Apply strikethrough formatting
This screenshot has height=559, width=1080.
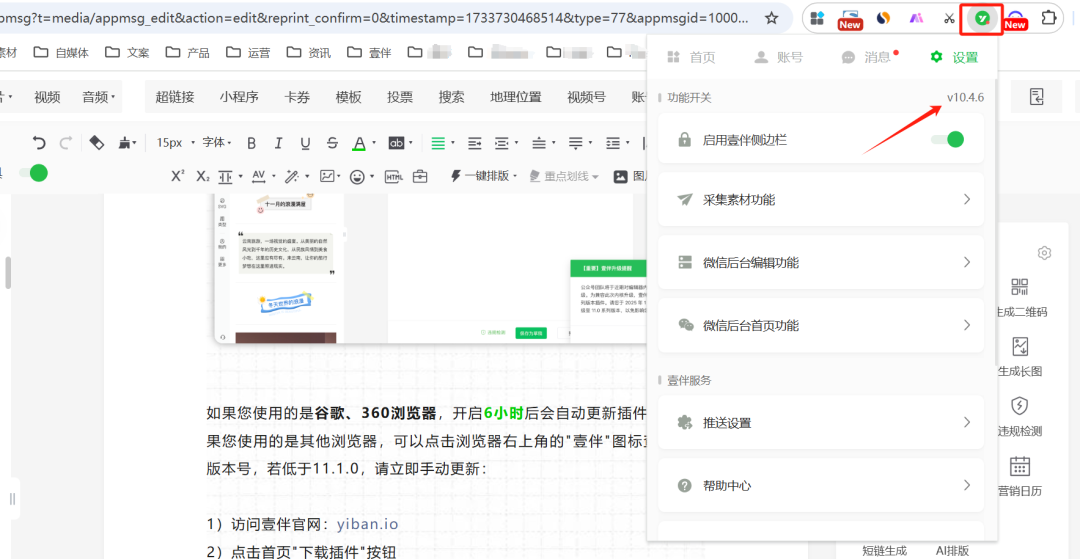[333, 143]
